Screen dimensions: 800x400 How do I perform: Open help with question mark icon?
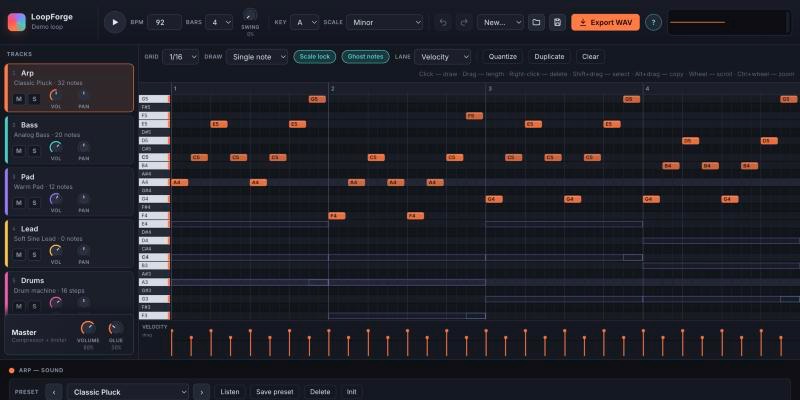tap(653, 22)
